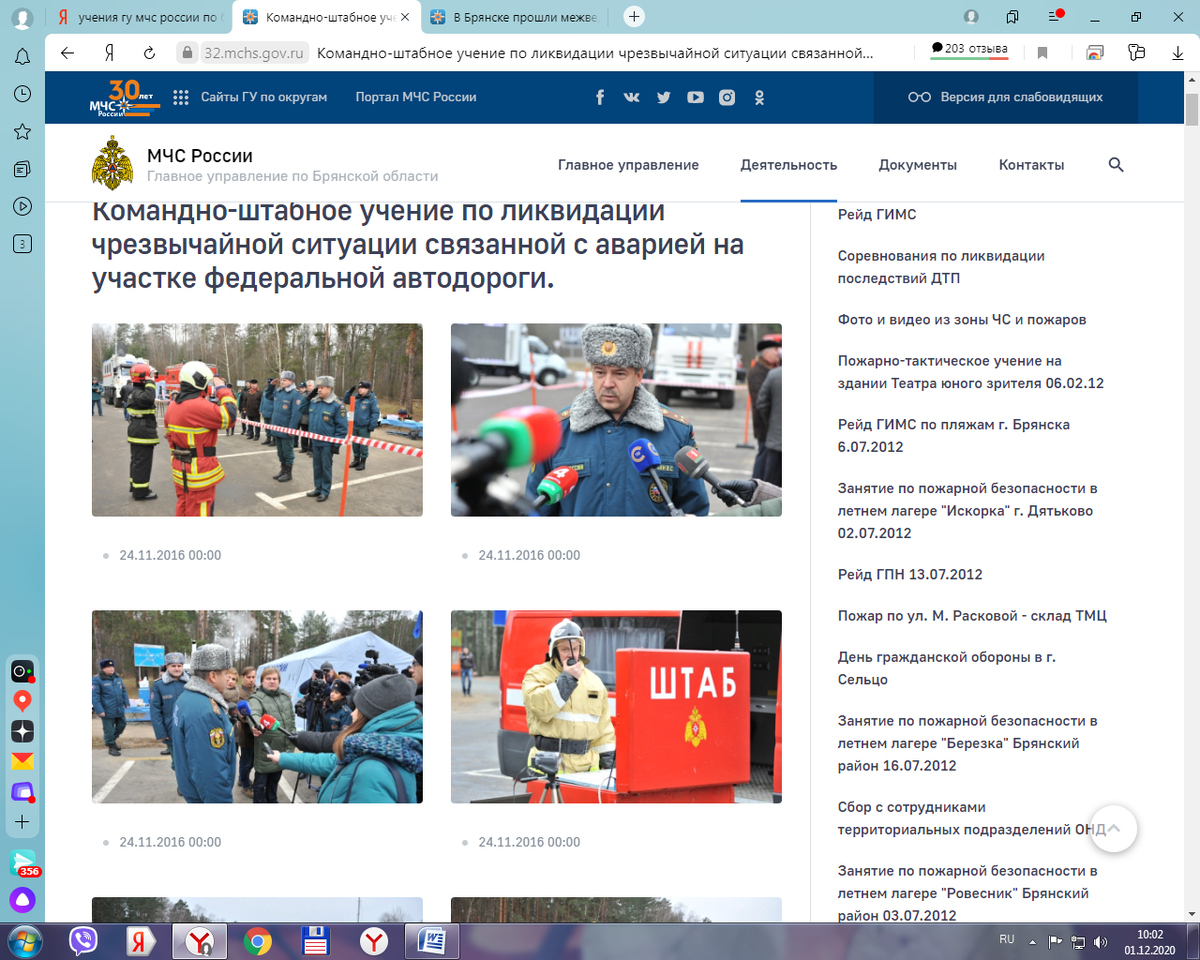Open Viber from the taskbar

(x=84, y=941)
